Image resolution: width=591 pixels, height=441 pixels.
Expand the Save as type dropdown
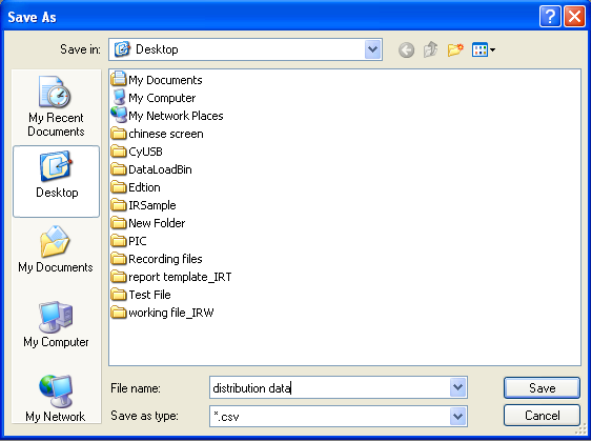[x=458, y=416]
